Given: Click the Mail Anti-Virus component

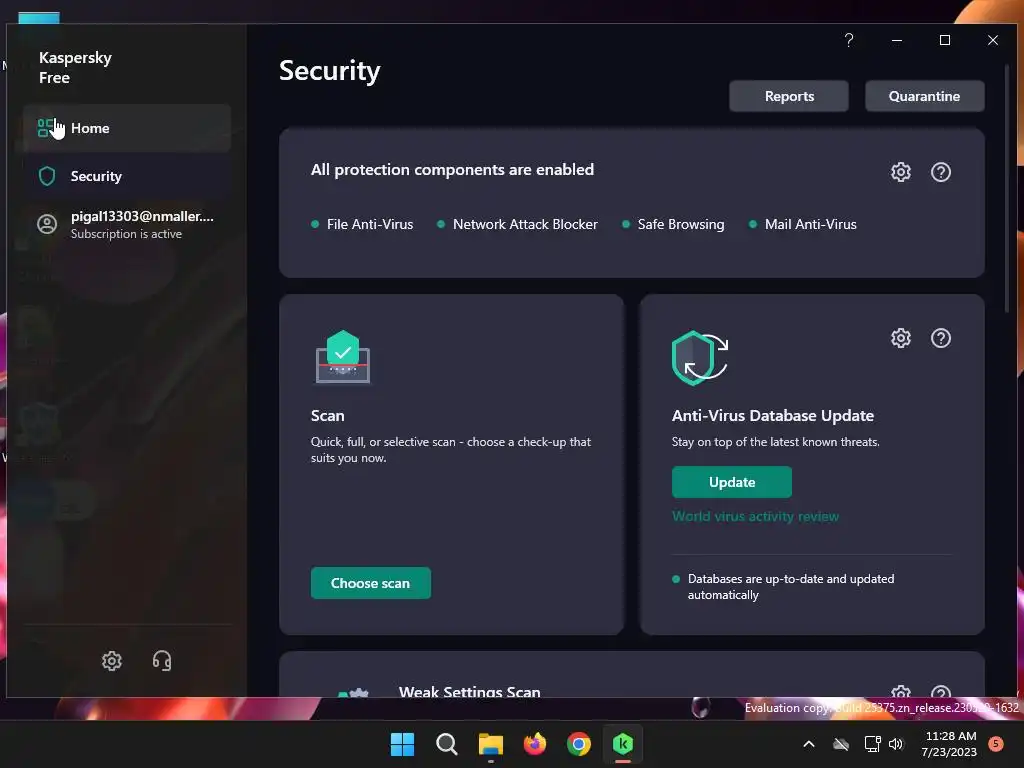Looking at the screenshot, I should pos(803,224).
